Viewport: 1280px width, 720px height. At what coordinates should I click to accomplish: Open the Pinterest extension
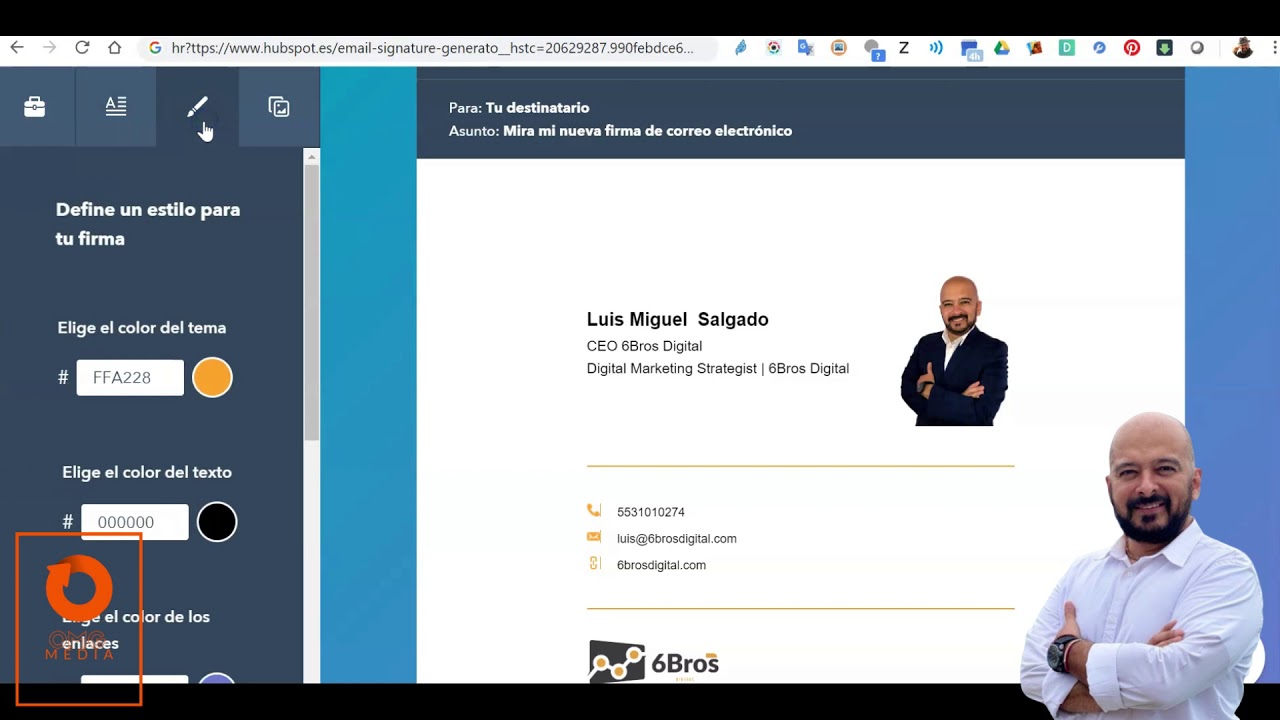pos(1132,48)
